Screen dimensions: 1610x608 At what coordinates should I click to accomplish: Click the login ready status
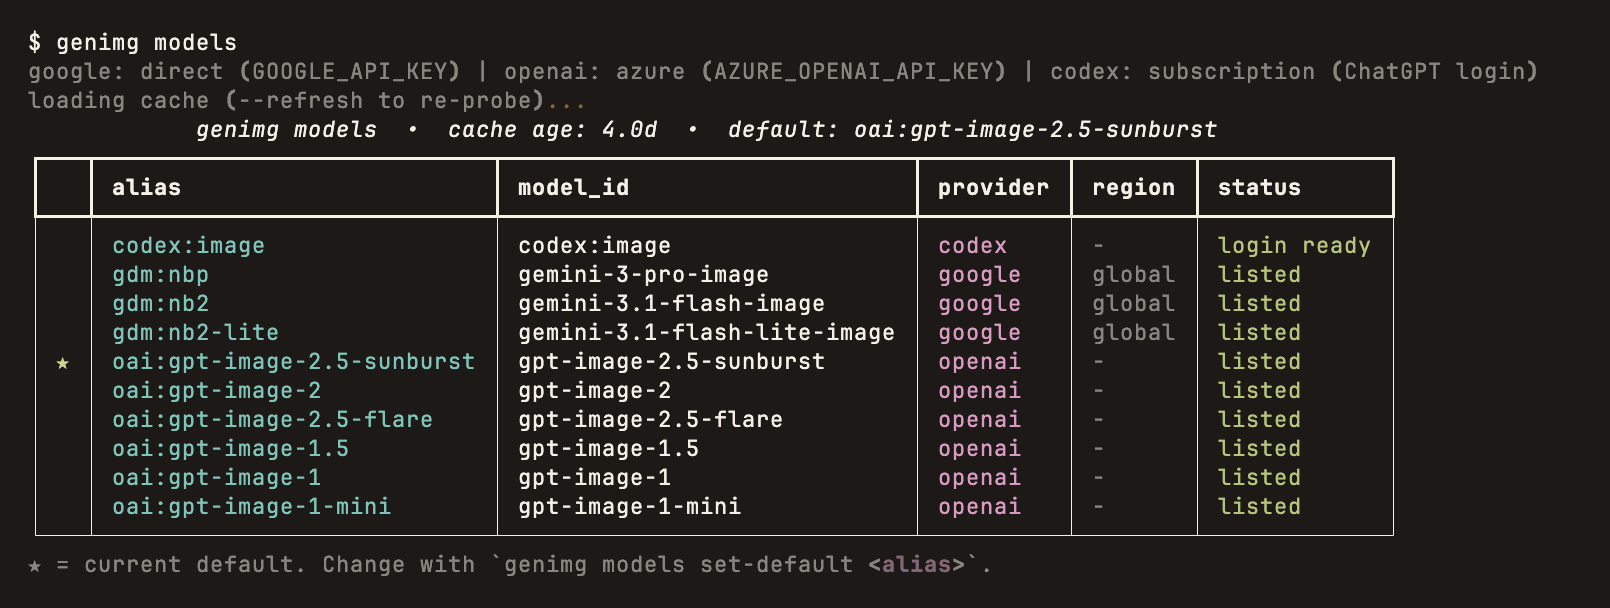click(1294, 246)
